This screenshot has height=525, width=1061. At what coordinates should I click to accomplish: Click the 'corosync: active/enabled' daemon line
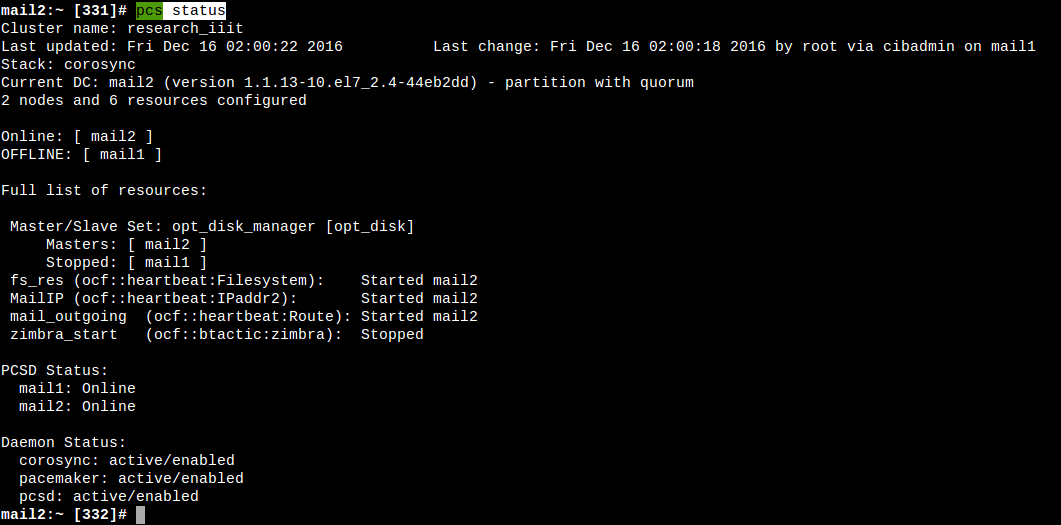127,460
